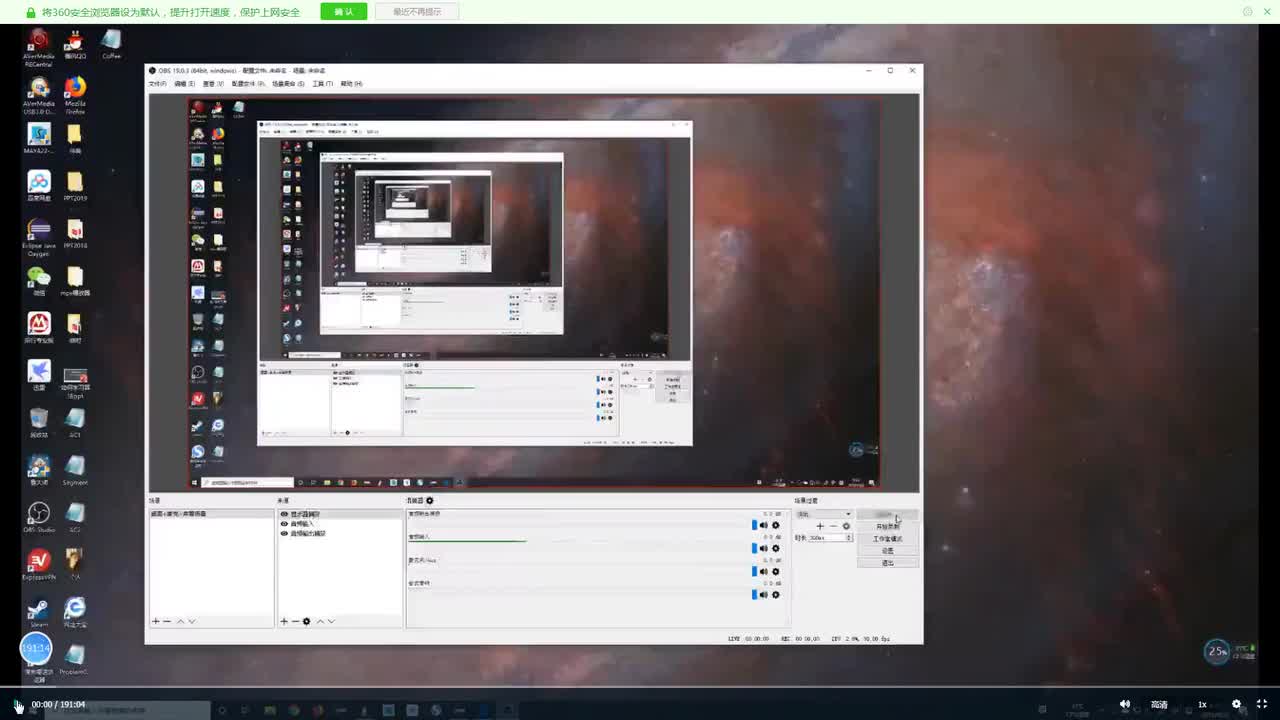Open the scene transition type dropdown
Screen dimensions: 1280x720
tap(824, 514)
